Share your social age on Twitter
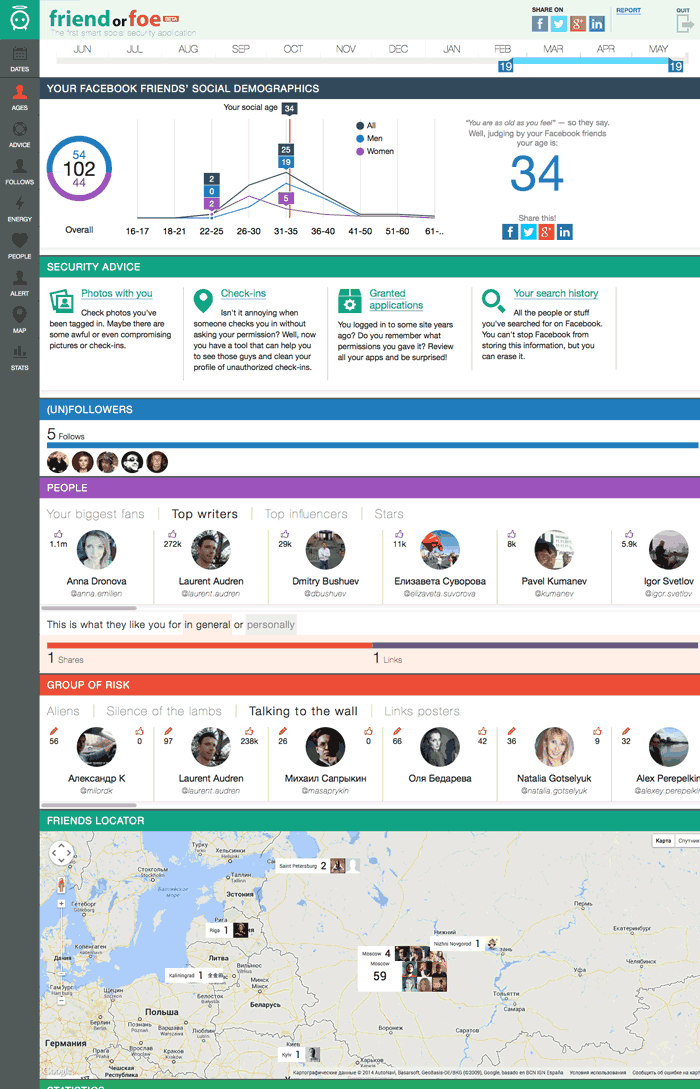 (528, 232)
